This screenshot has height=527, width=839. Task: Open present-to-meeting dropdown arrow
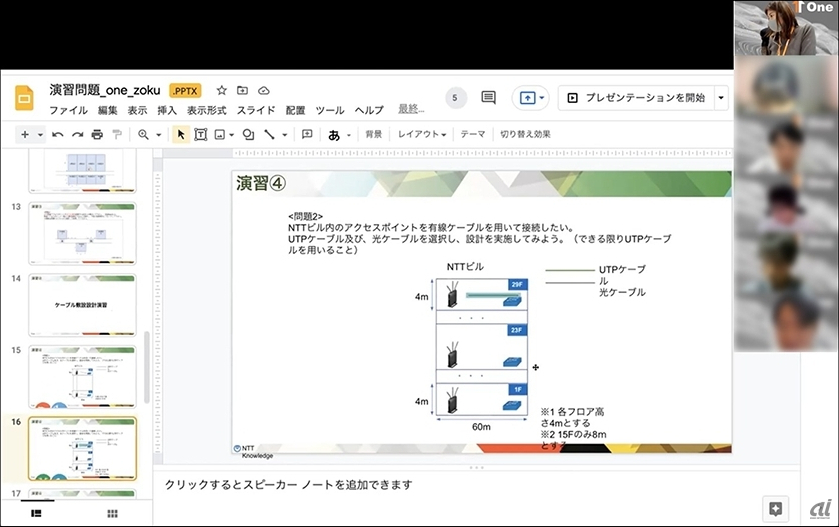click(541, 98)
